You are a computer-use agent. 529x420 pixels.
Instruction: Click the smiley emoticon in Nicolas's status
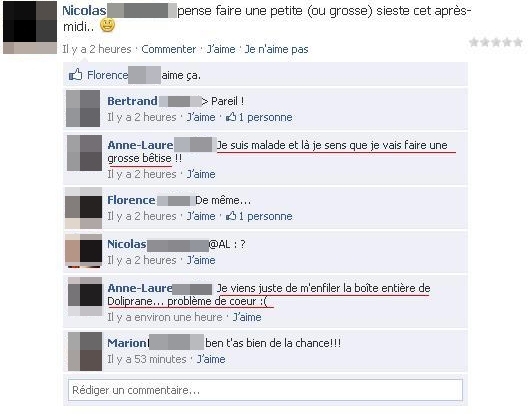pos(108,25)
